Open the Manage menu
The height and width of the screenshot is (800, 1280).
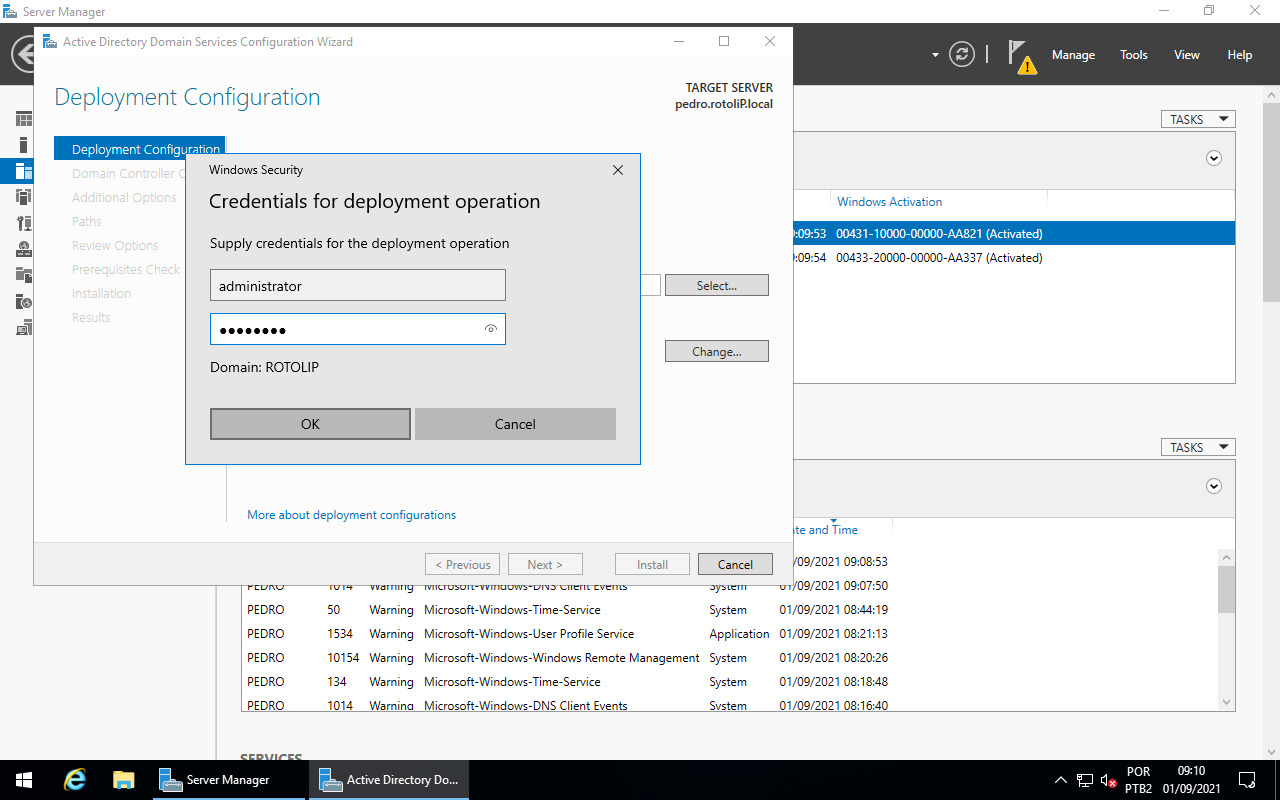[x=1073, y=55]
